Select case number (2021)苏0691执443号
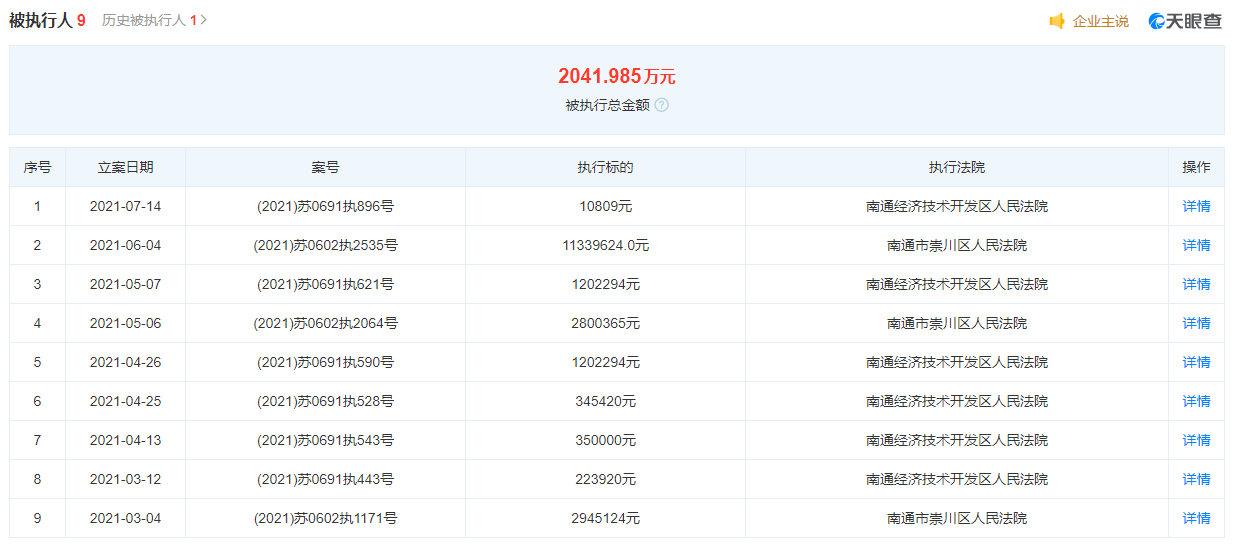 (325, 479)
